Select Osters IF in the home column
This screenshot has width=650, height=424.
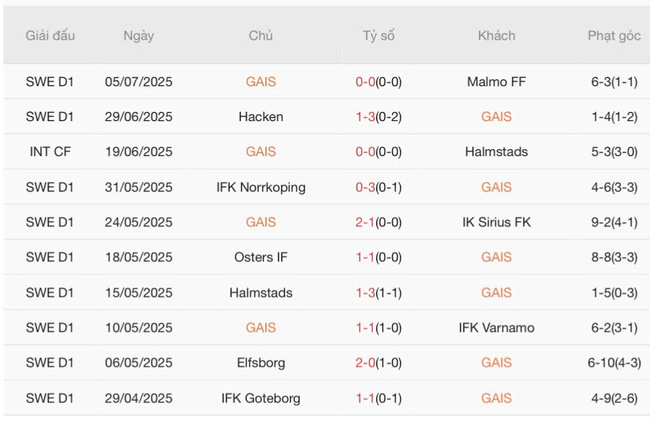coord(261,257)
